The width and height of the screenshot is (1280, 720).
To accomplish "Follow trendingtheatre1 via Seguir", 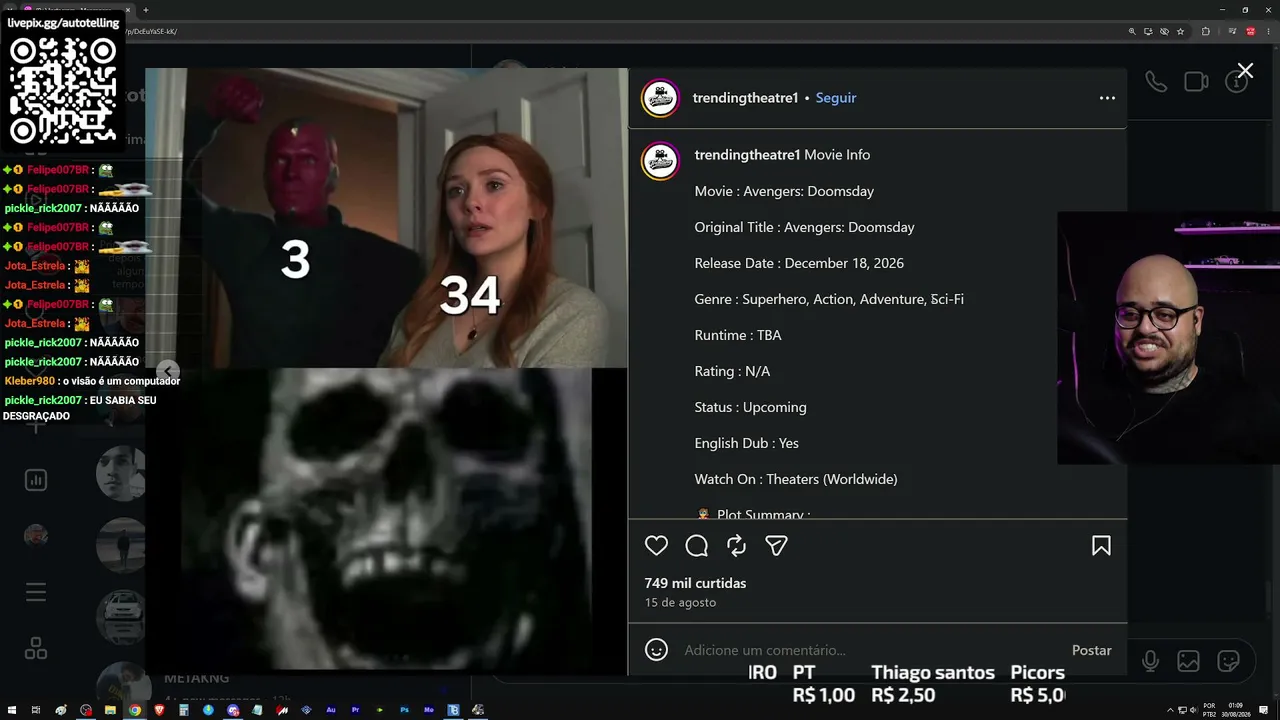I will [x=836, y=98].
